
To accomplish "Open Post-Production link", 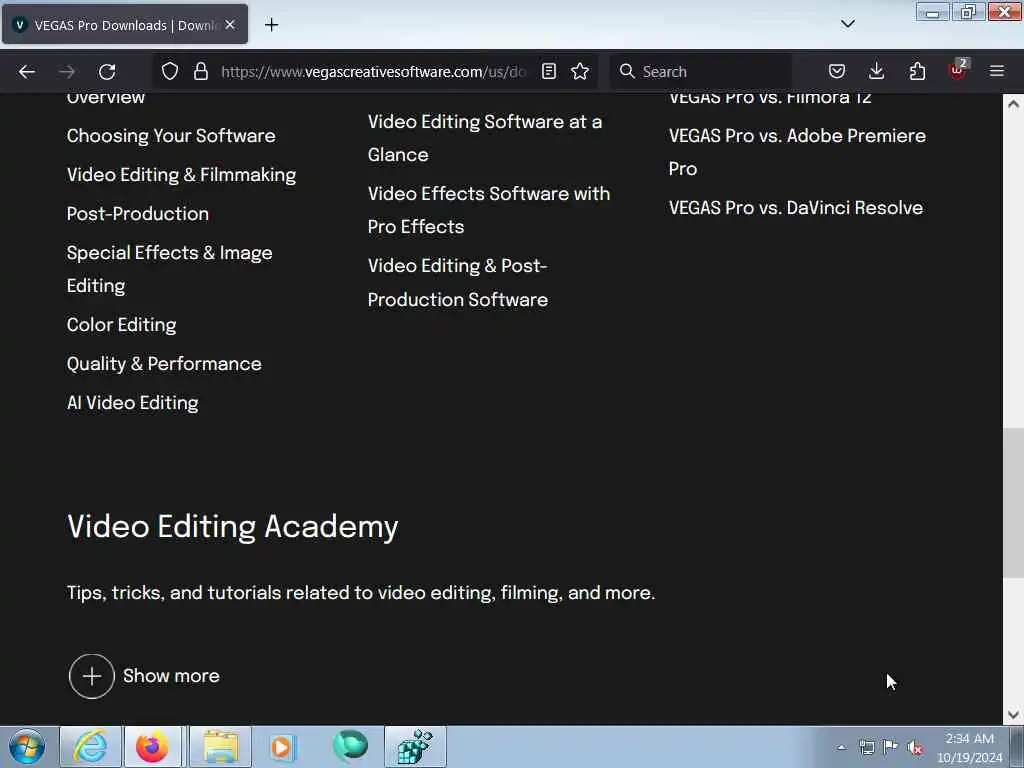I will (x=138, y=214).
